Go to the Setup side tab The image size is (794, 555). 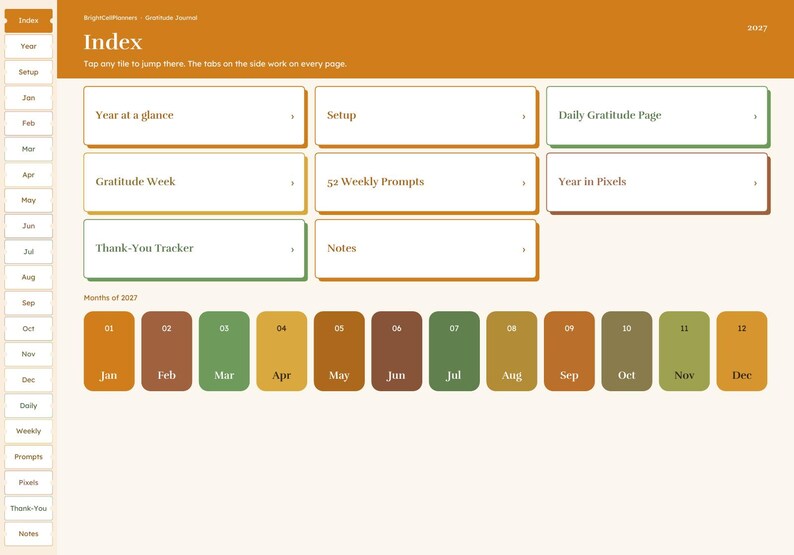[x=28, y=72]
